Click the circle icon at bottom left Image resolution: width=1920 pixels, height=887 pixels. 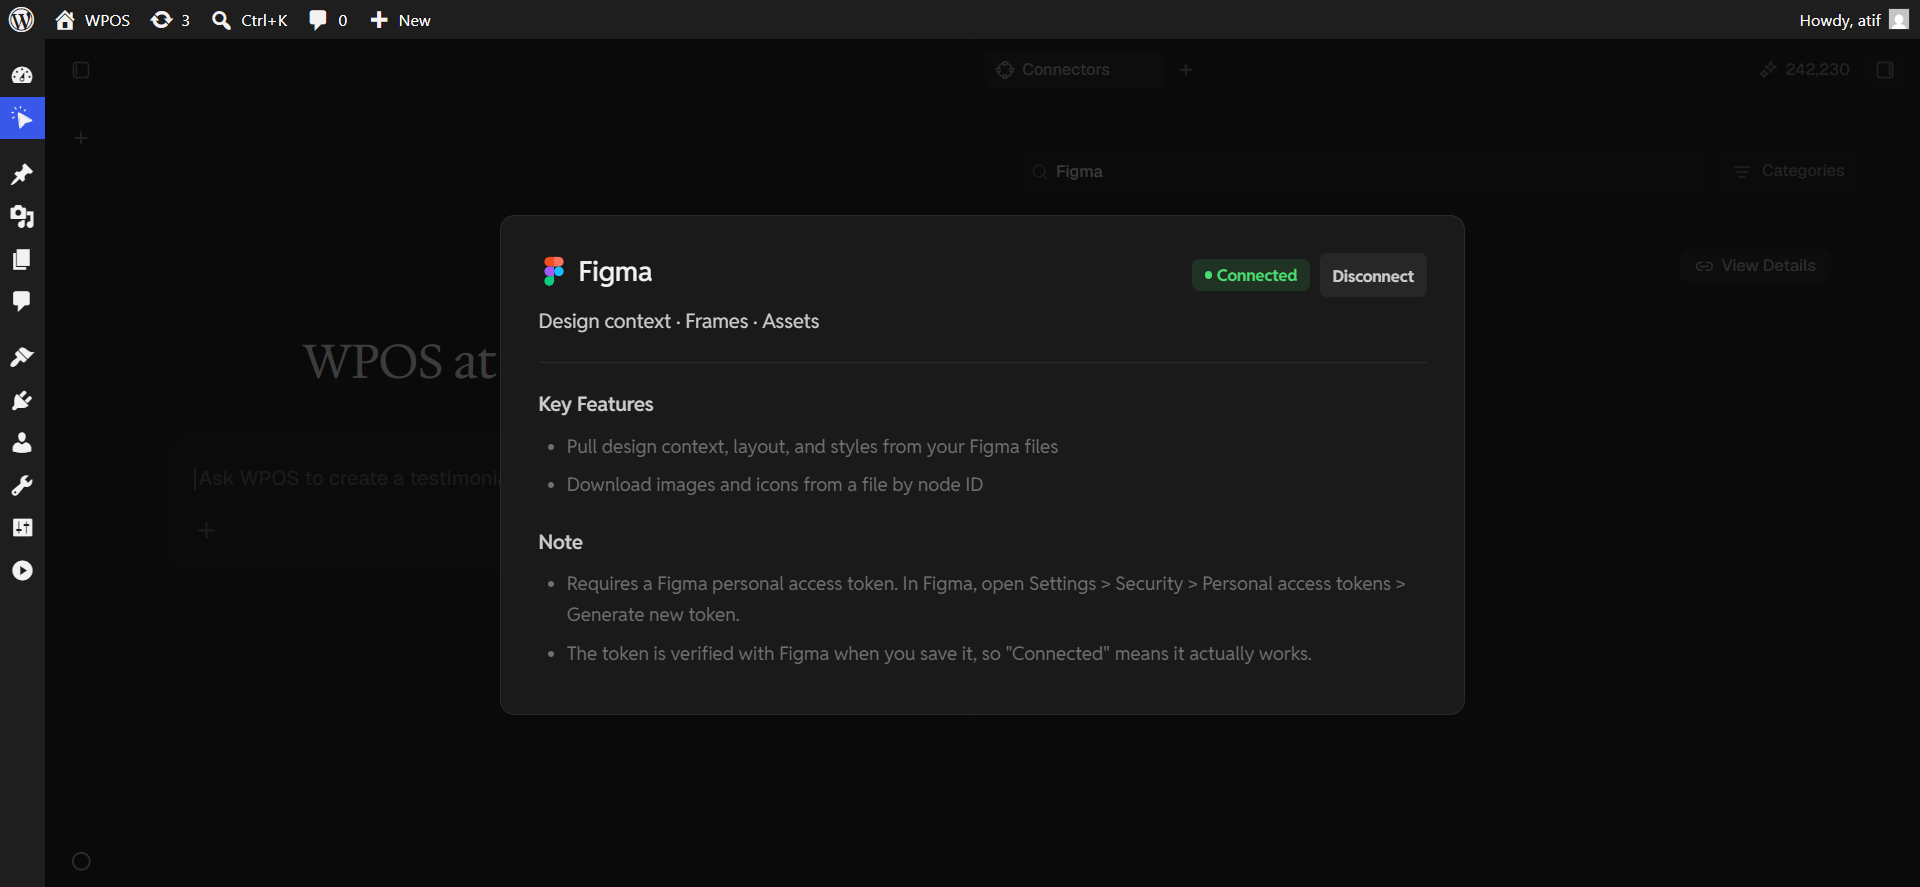[x=82, y=861]
